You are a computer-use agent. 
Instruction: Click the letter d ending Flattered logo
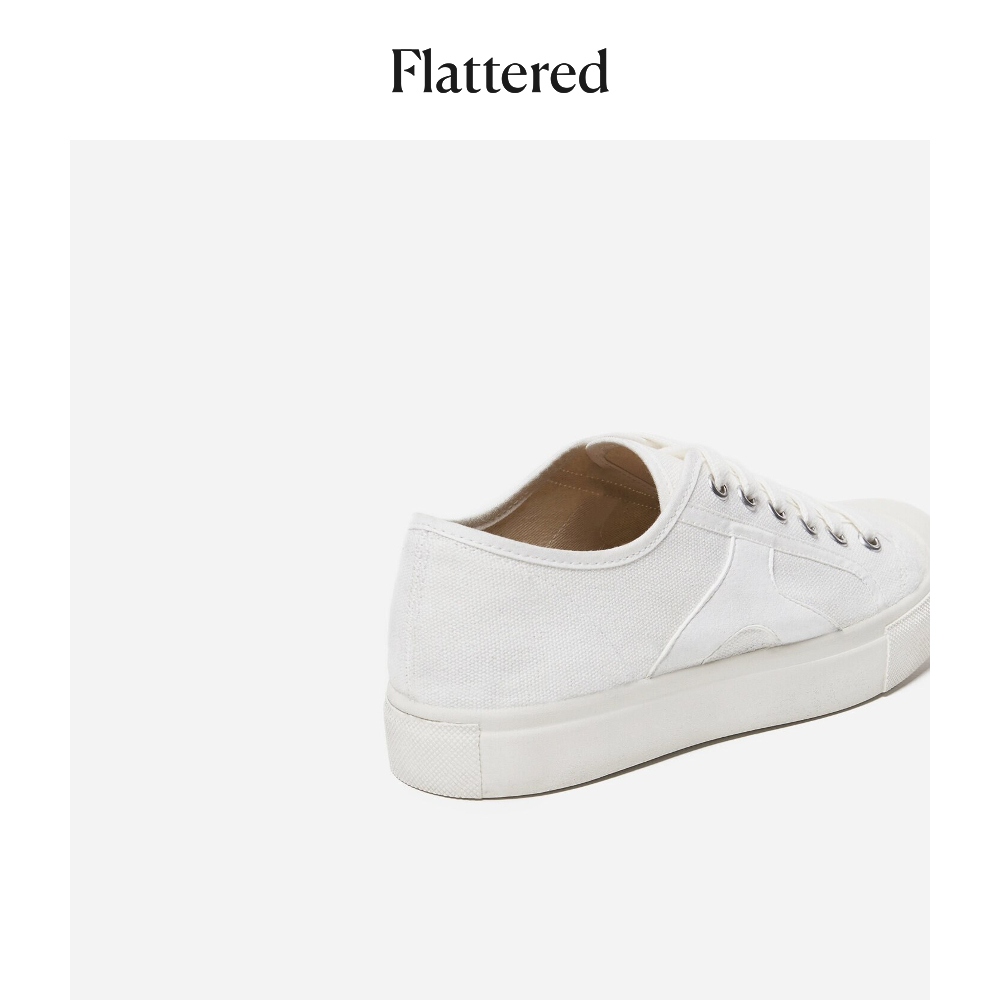593,71
